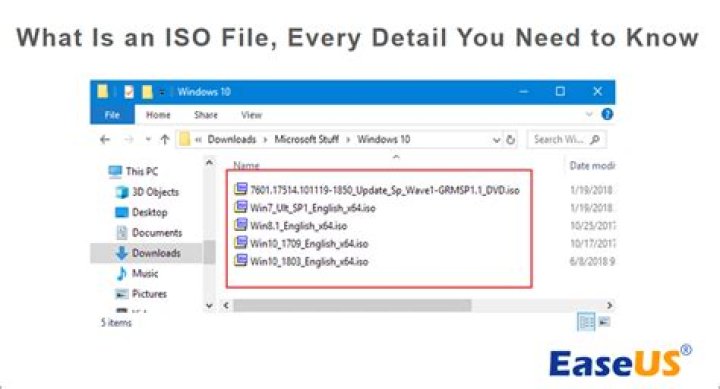720x389 pixels.
Task: Open Desktop in the navigation pane
Action: (141, 212)
